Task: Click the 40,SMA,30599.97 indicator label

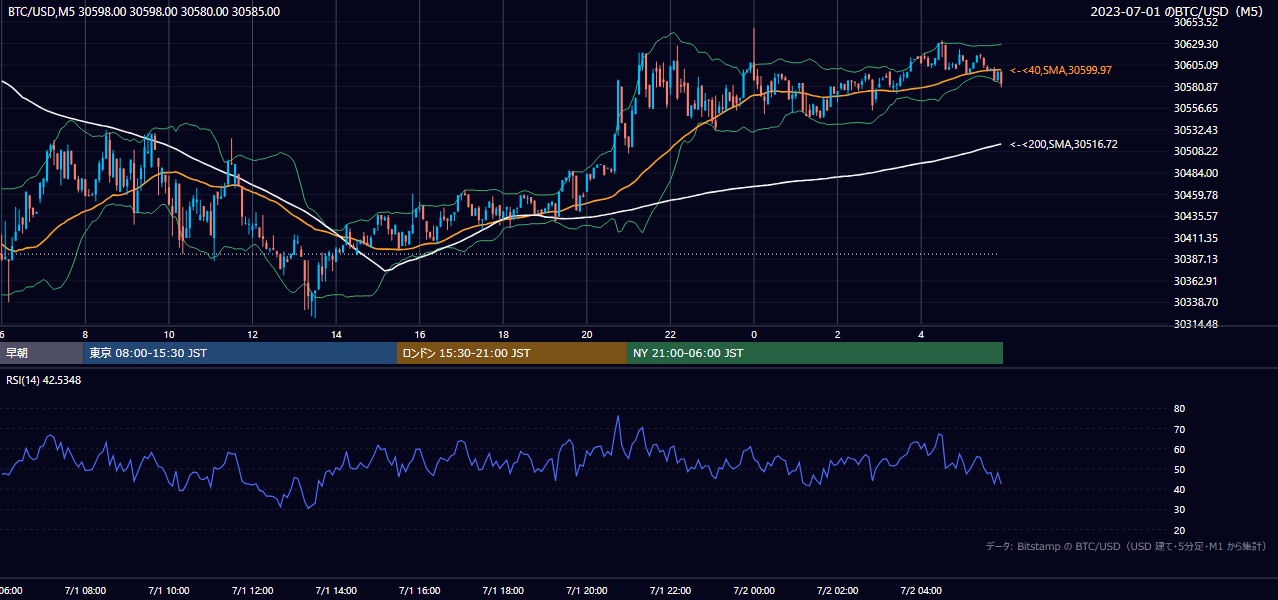Action: [x=1061, y=71]
